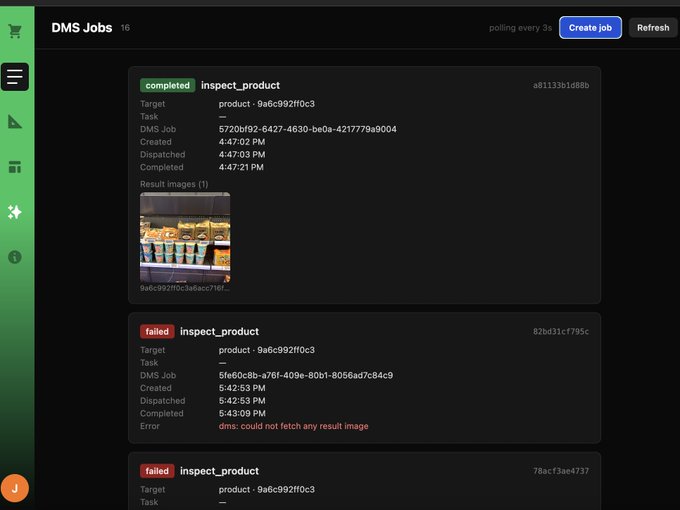This screenshot has height=510, width=680.
Task: Click the Create job button
Action: pyautogui.click(x=590, y=28)
